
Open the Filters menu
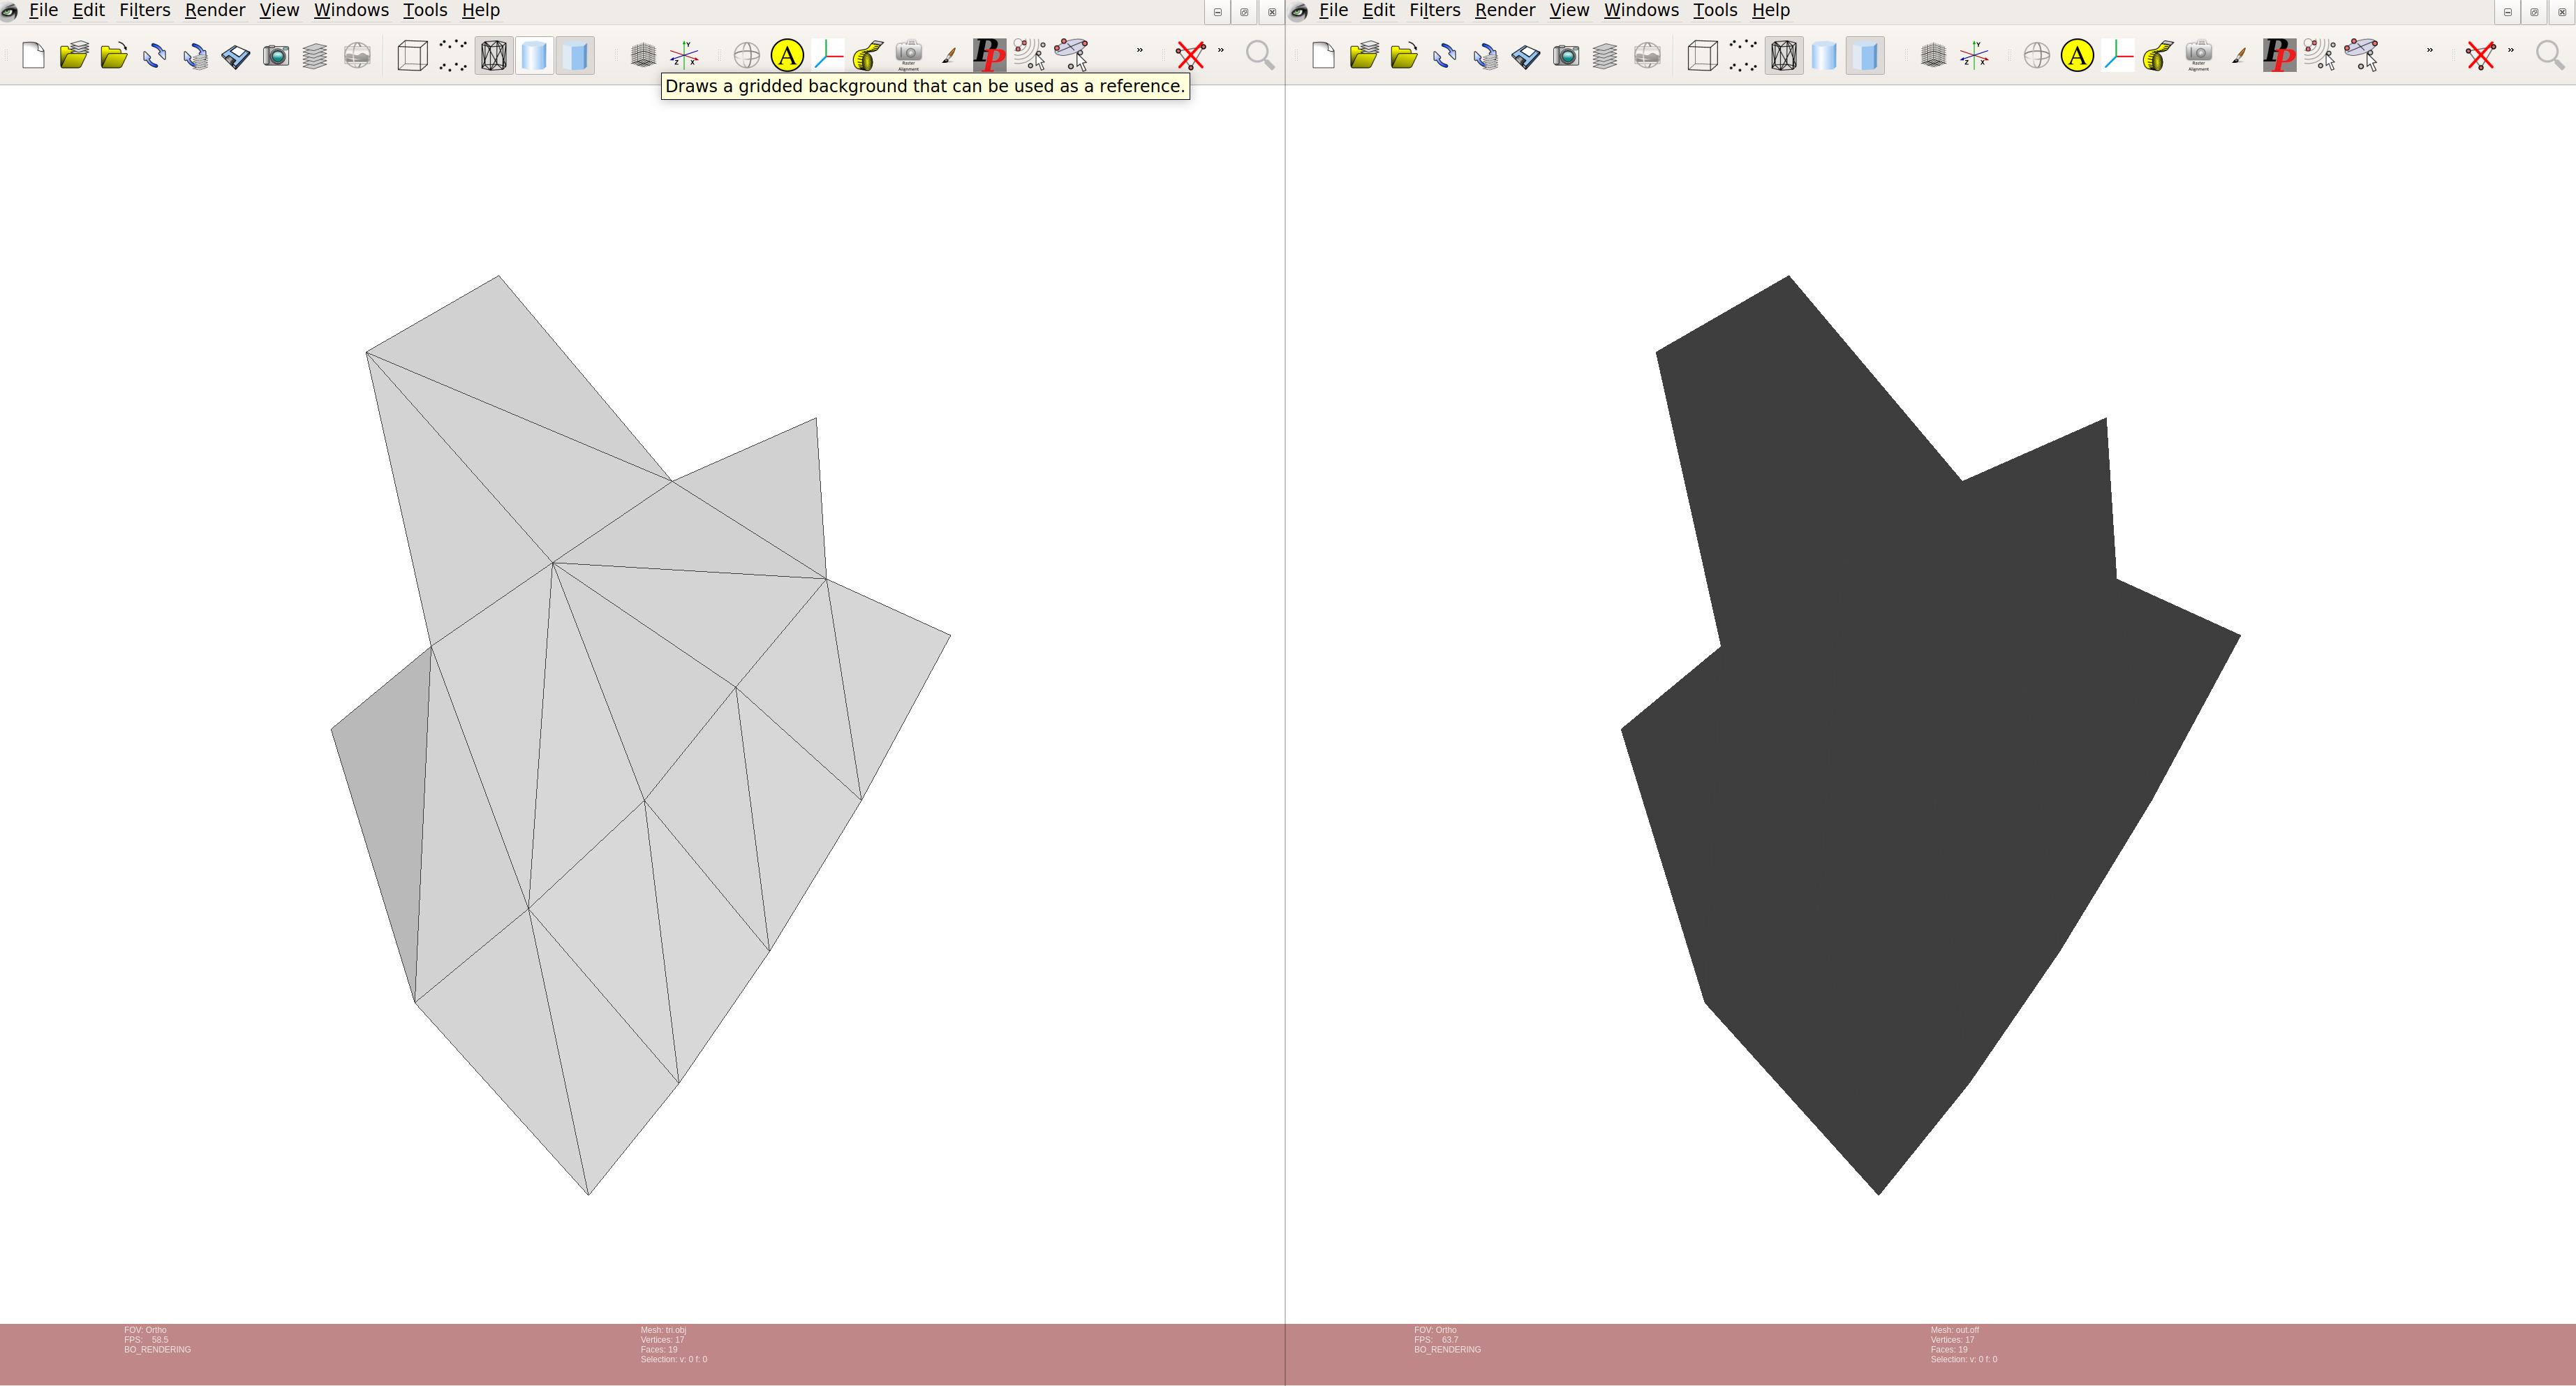tap(144, 10)
